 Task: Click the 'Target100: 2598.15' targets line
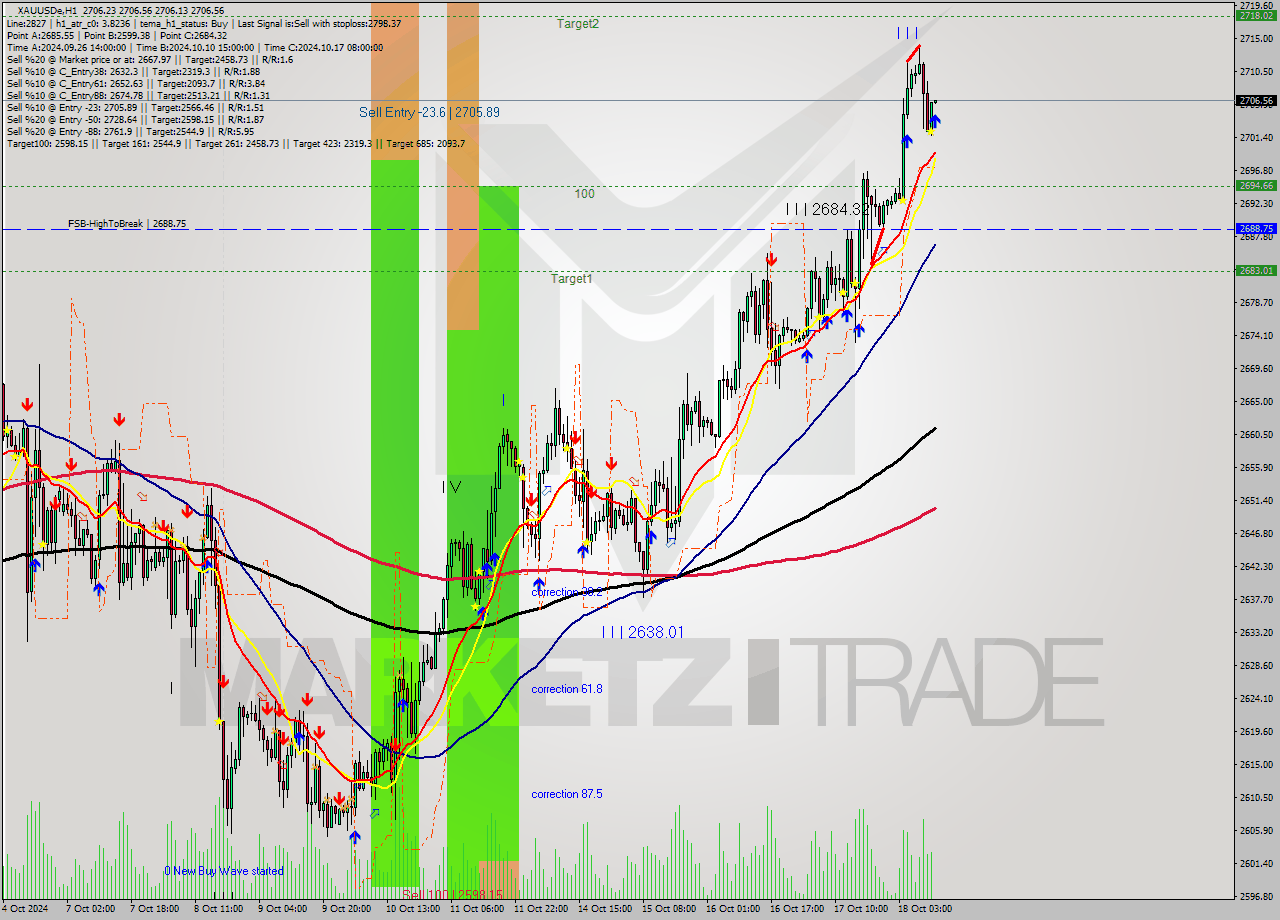[x=235, y=143]
